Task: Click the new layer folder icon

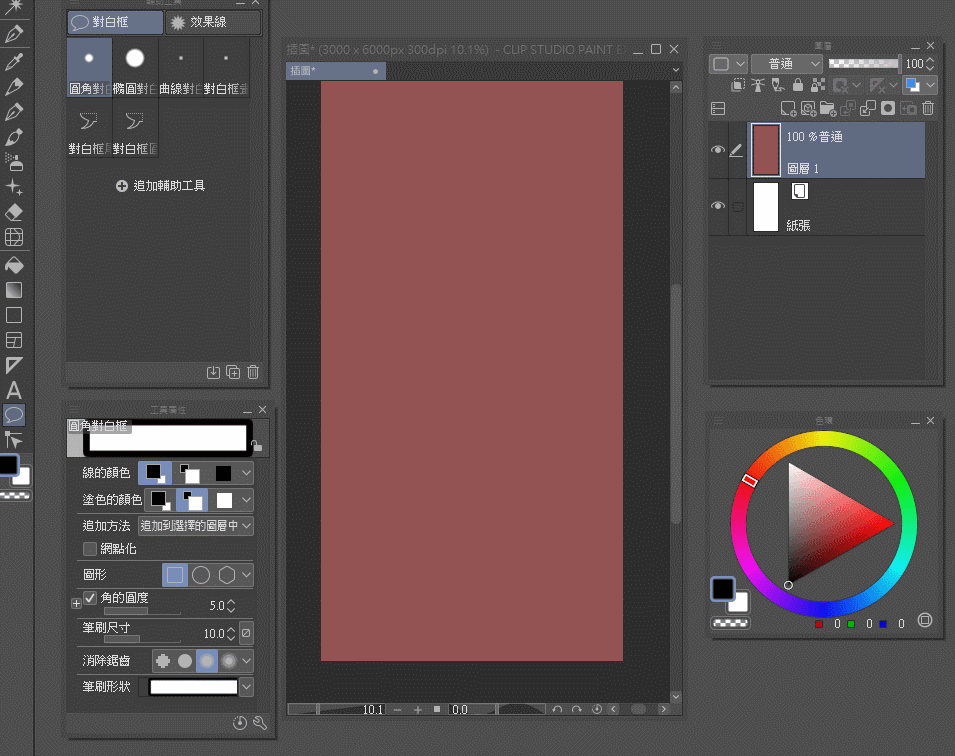Action: point(827,108)
